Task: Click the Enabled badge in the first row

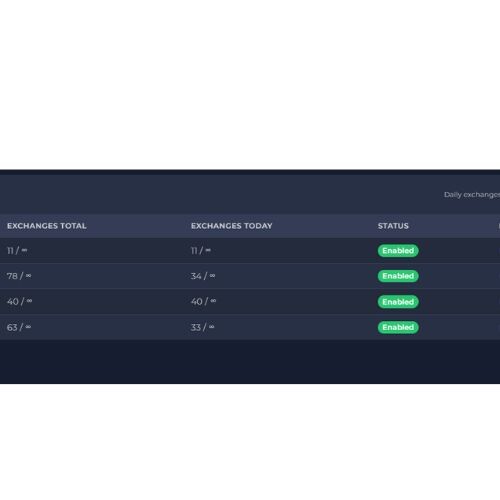Action: coord(398,251)
